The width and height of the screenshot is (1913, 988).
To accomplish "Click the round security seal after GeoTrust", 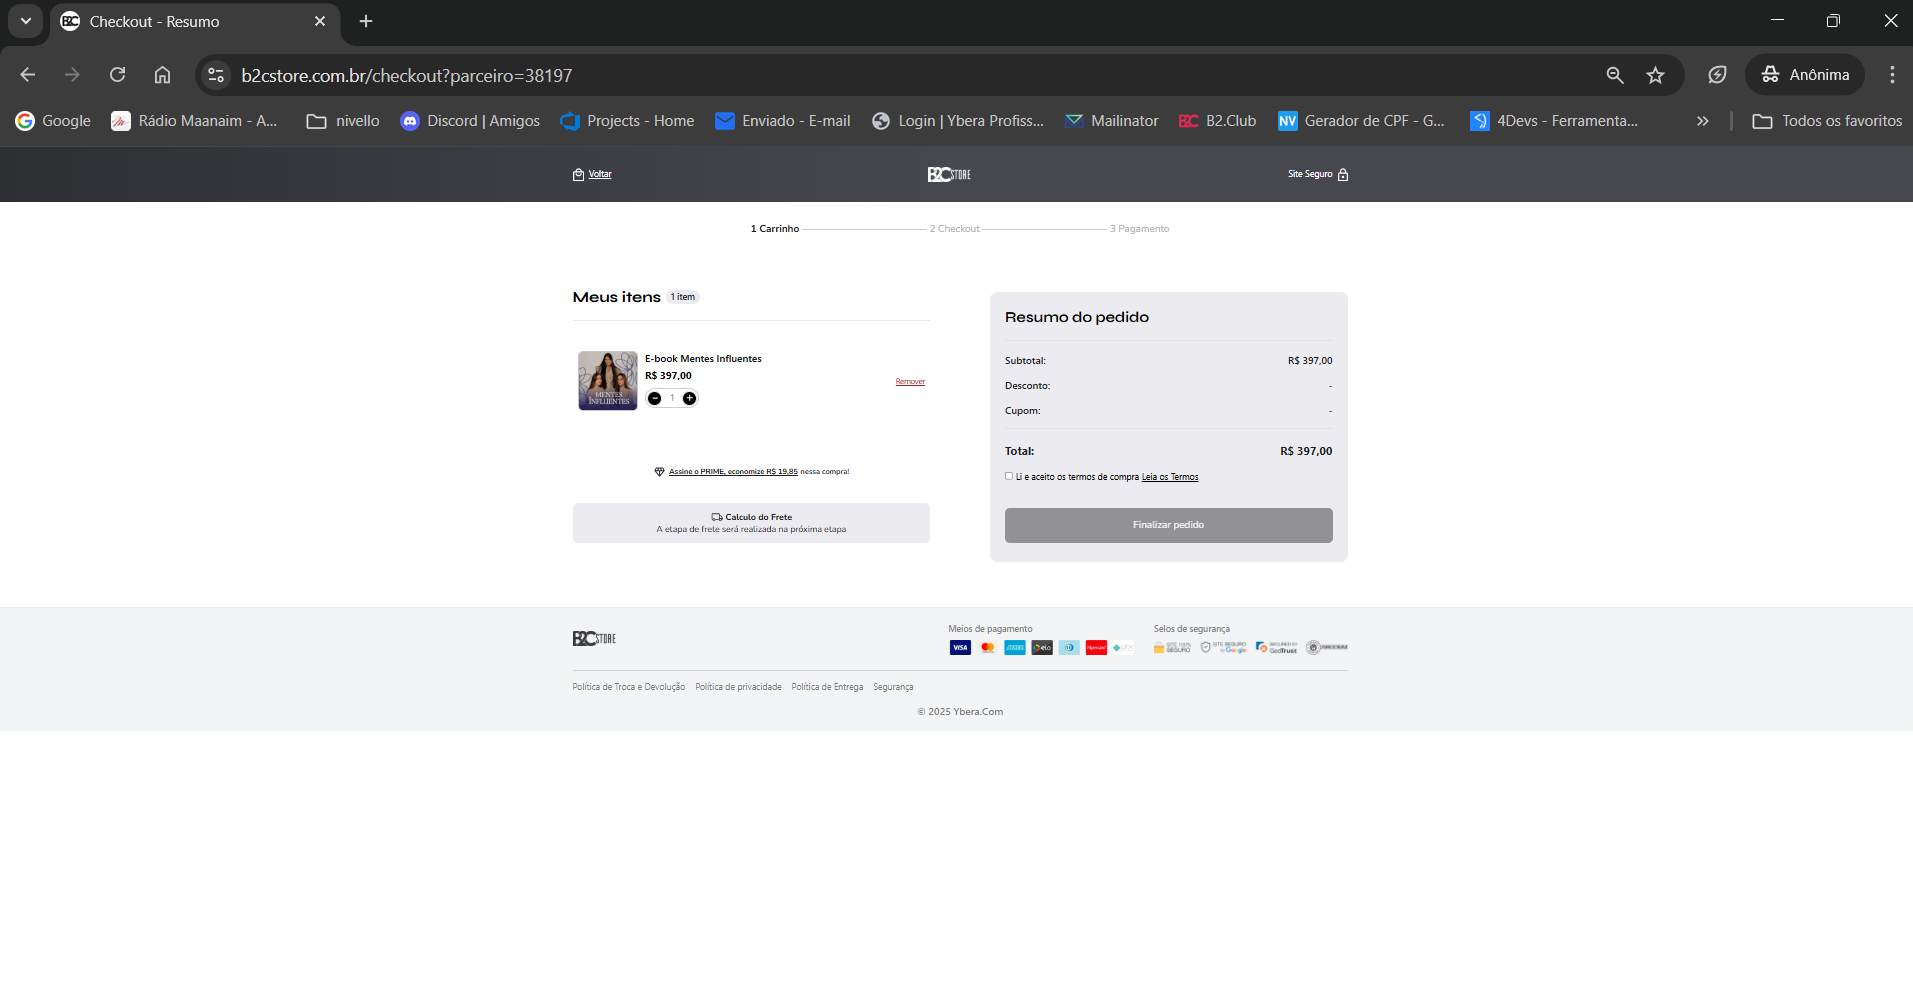I will click(x=1327, y=647).
